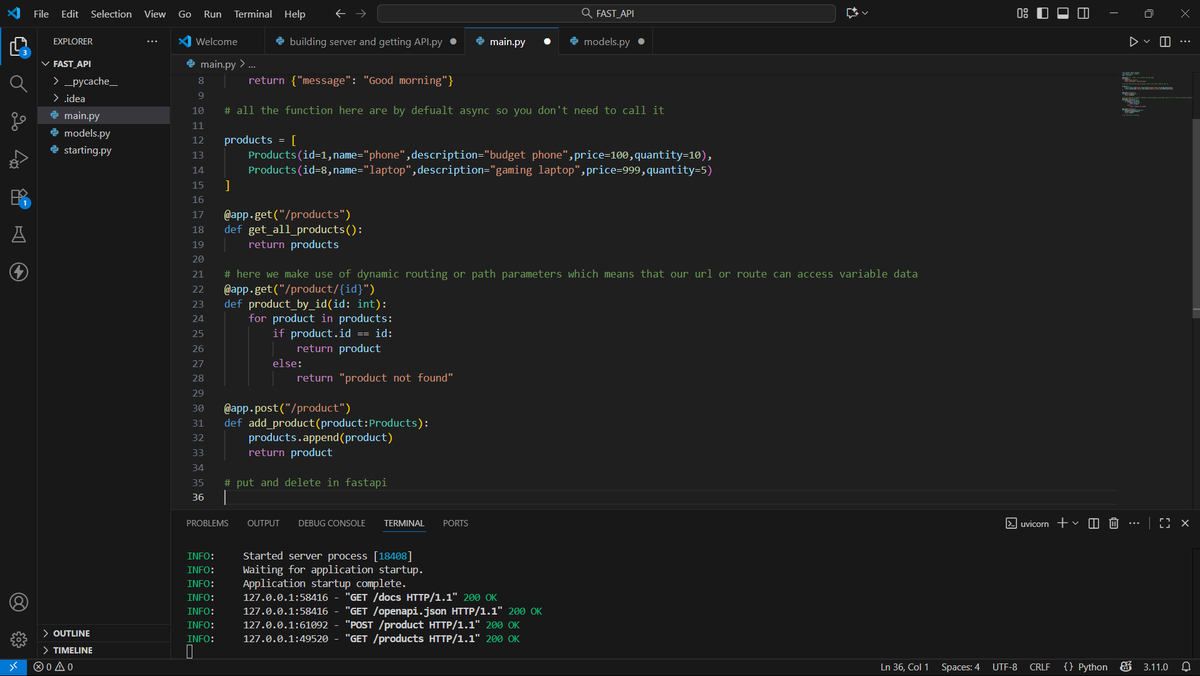Open the Accounts icon
Screen dimensions: 1200x676
18,602
